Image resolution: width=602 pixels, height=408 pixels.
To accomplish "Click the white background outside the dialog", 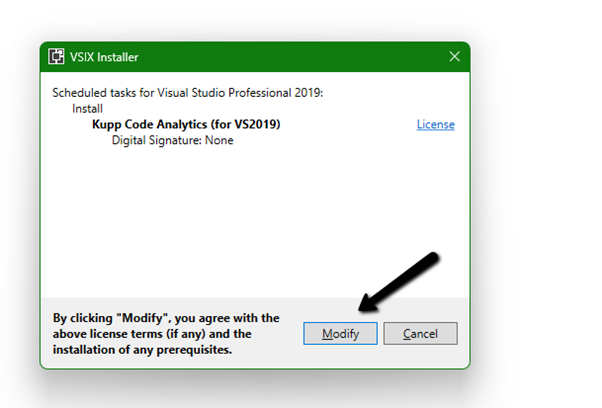I will tap(530, 200).
